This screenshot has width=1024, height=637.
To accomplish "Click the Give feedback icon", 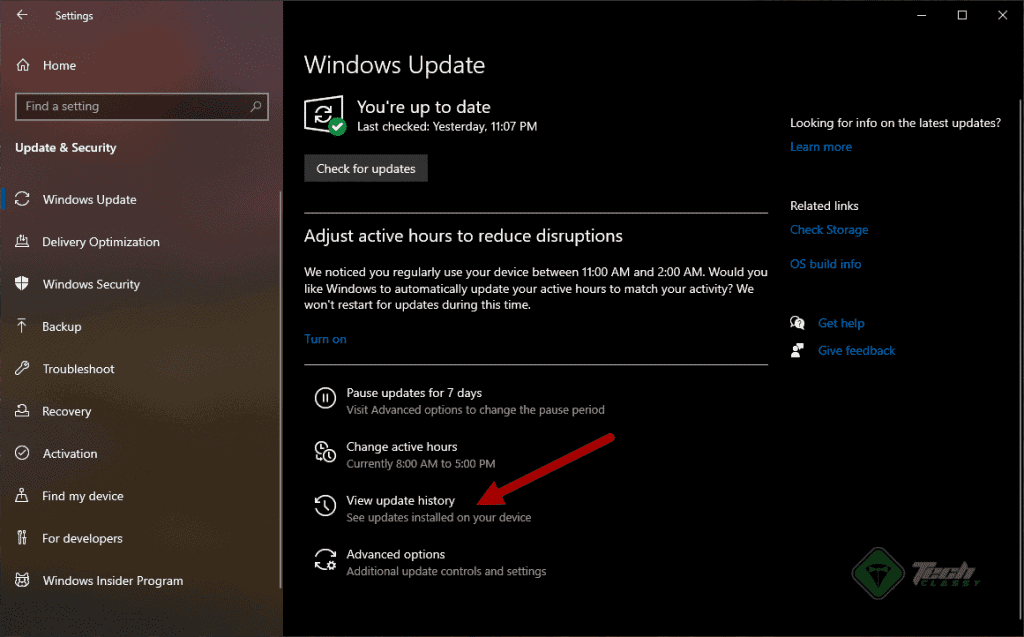I will [x=797, y=350].
